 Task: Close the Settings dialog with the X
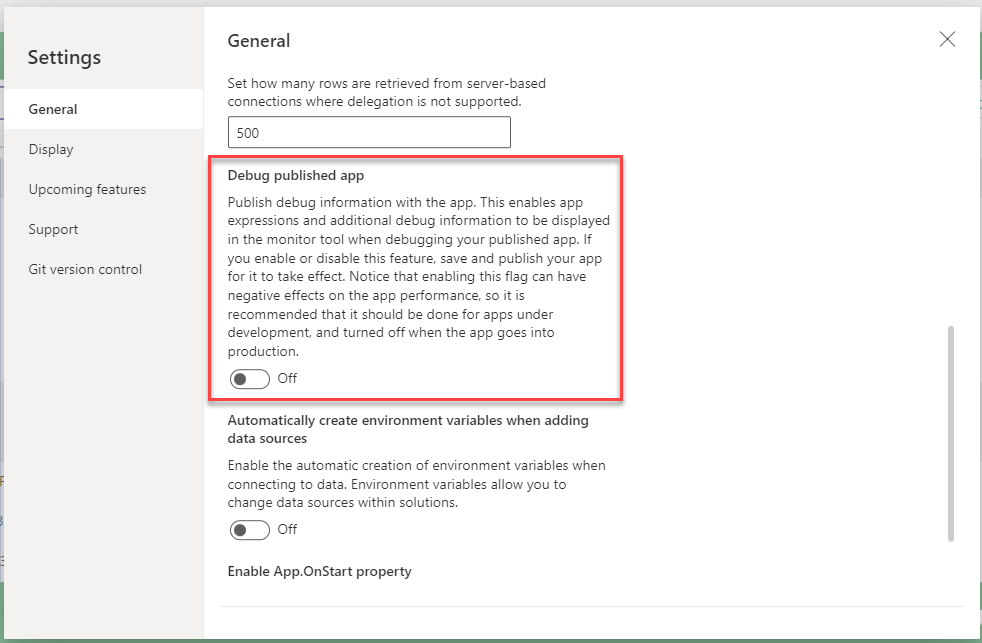[947, 40]
